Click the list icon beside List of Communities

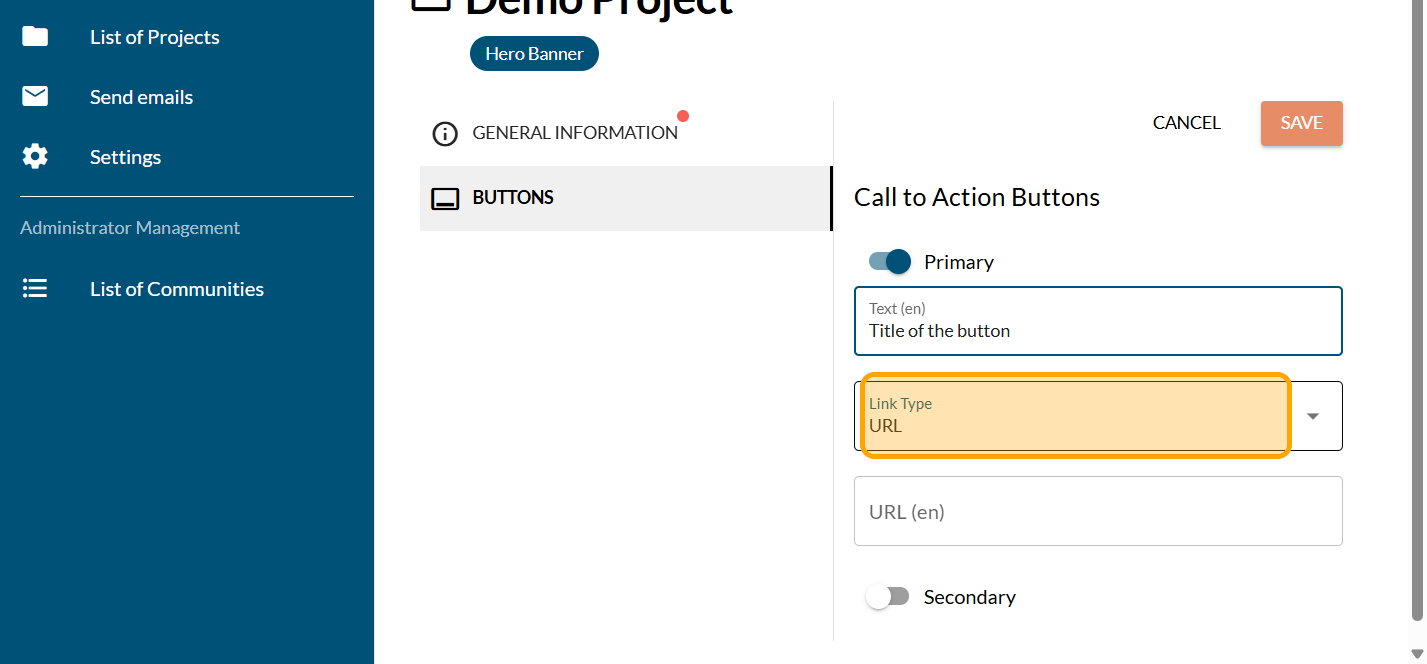click(35, 289)
